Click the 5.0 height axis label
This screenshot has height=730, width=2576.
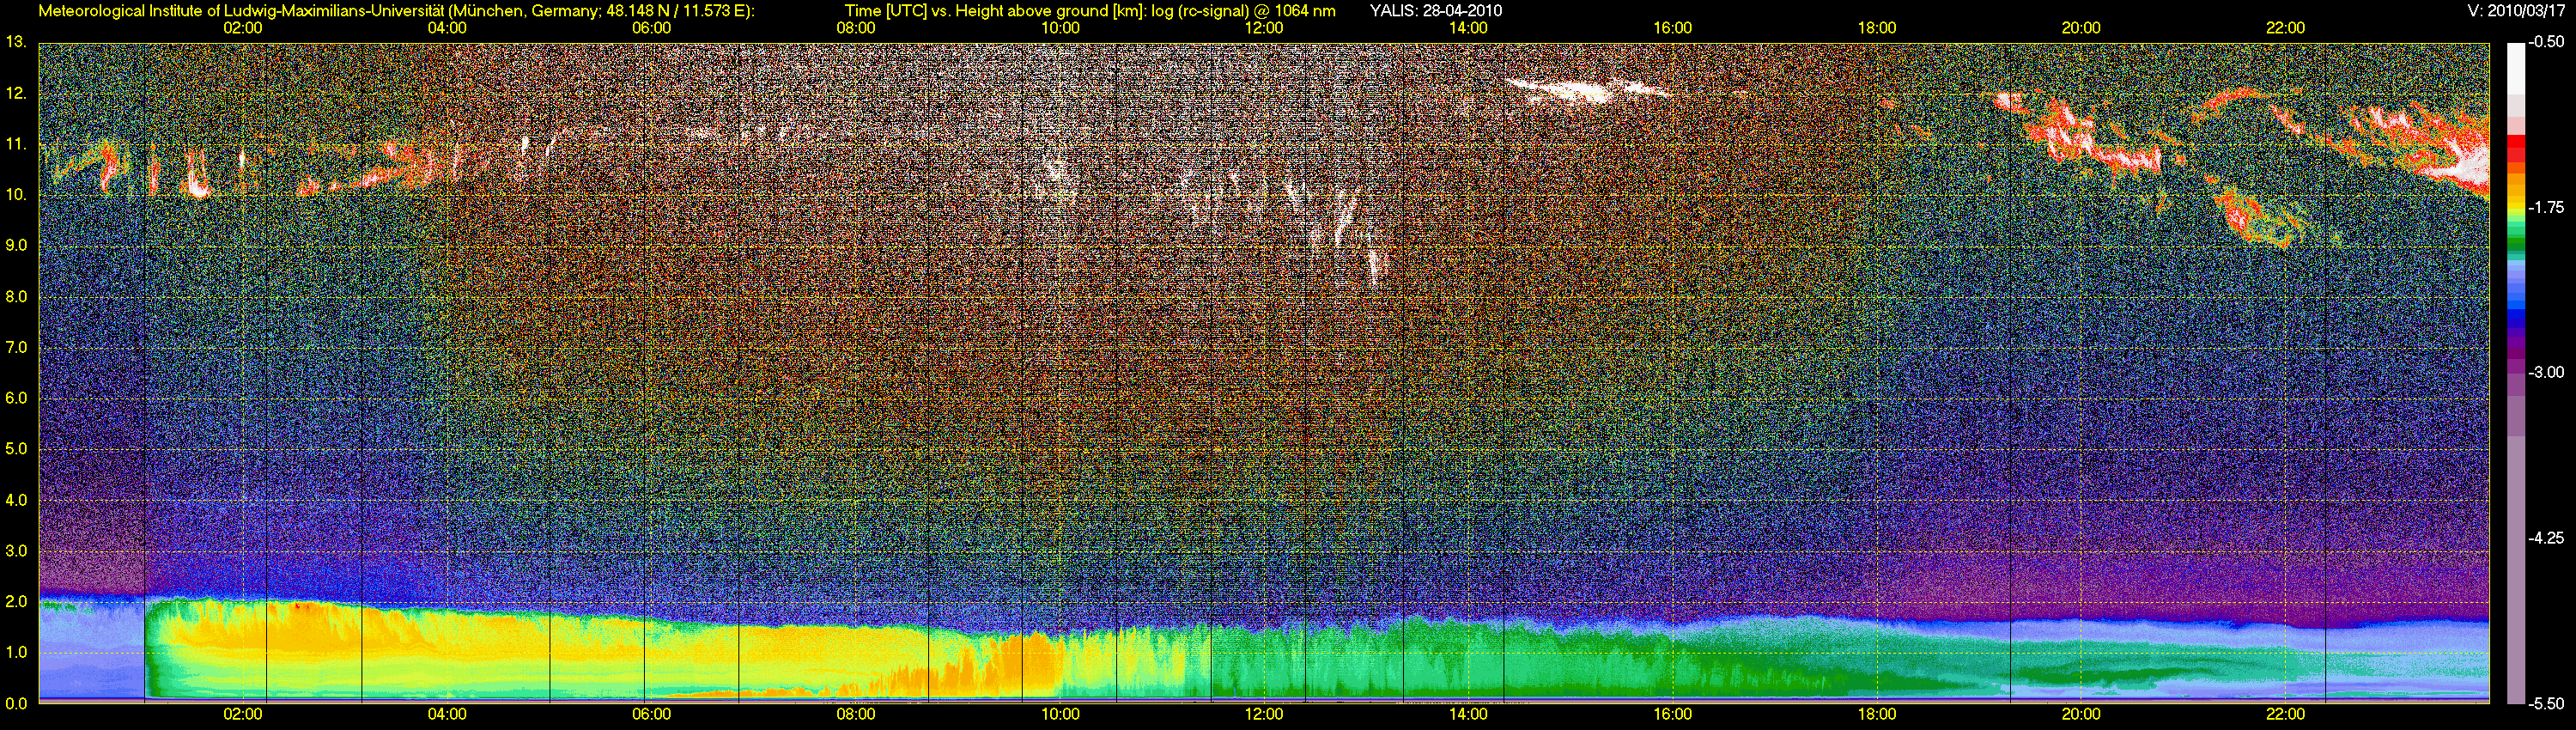(x=16, y=449)
